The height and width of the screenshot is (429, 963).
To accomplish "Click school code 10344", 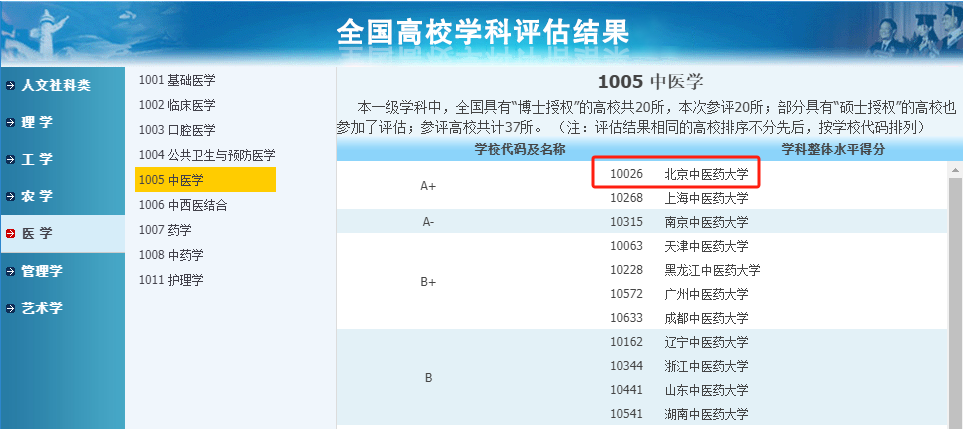I will pos(626,366).
